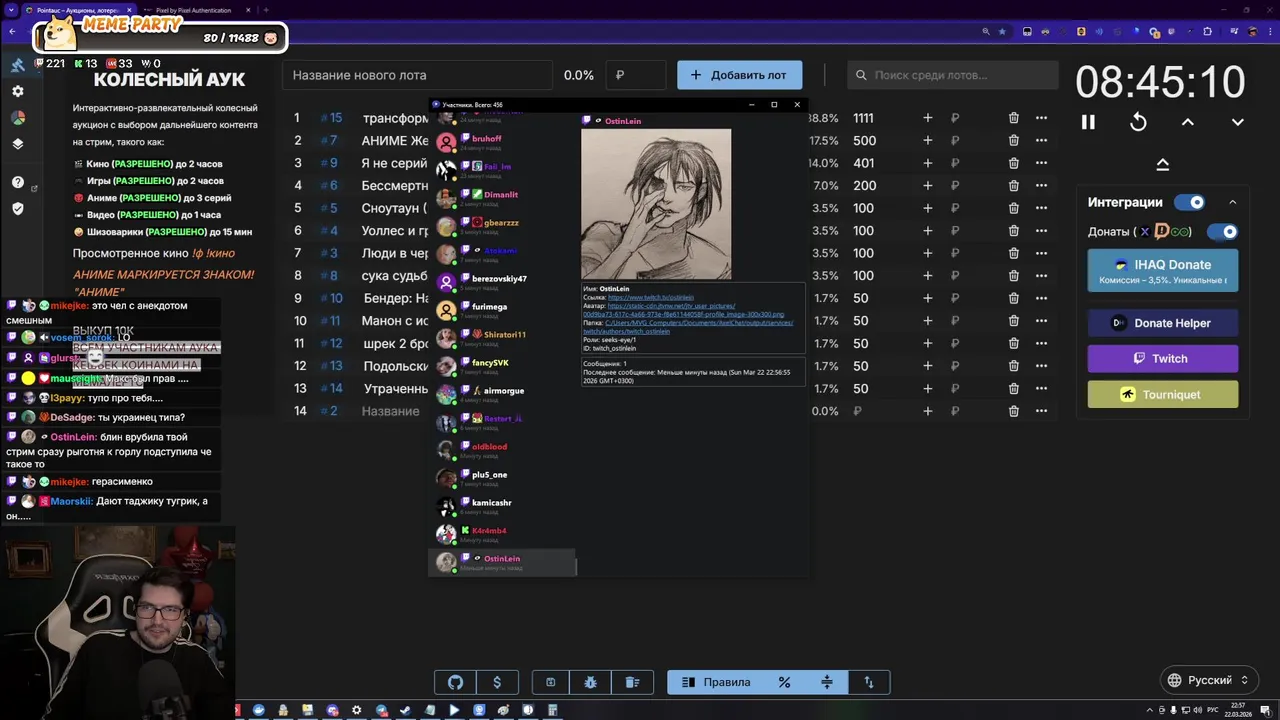Open the auction gavel icon in sidebar
Image resolution: width=1280 pixels, height=720 pixels.
click(18, 65)
